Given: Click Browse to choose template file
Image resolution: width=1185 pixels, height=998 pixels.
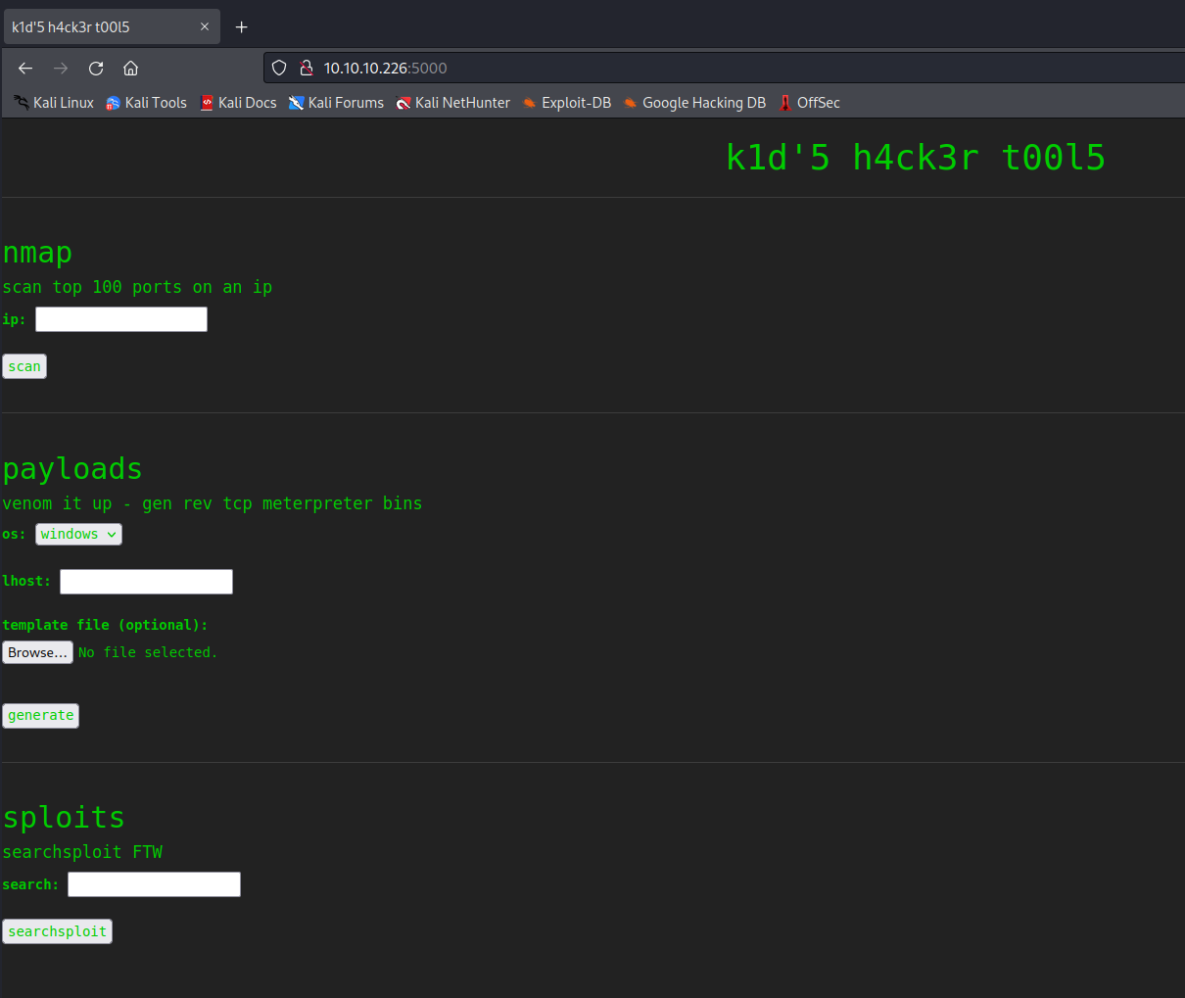Looking at the screenshot, I should pyautogui.click(x=37, y=652).
